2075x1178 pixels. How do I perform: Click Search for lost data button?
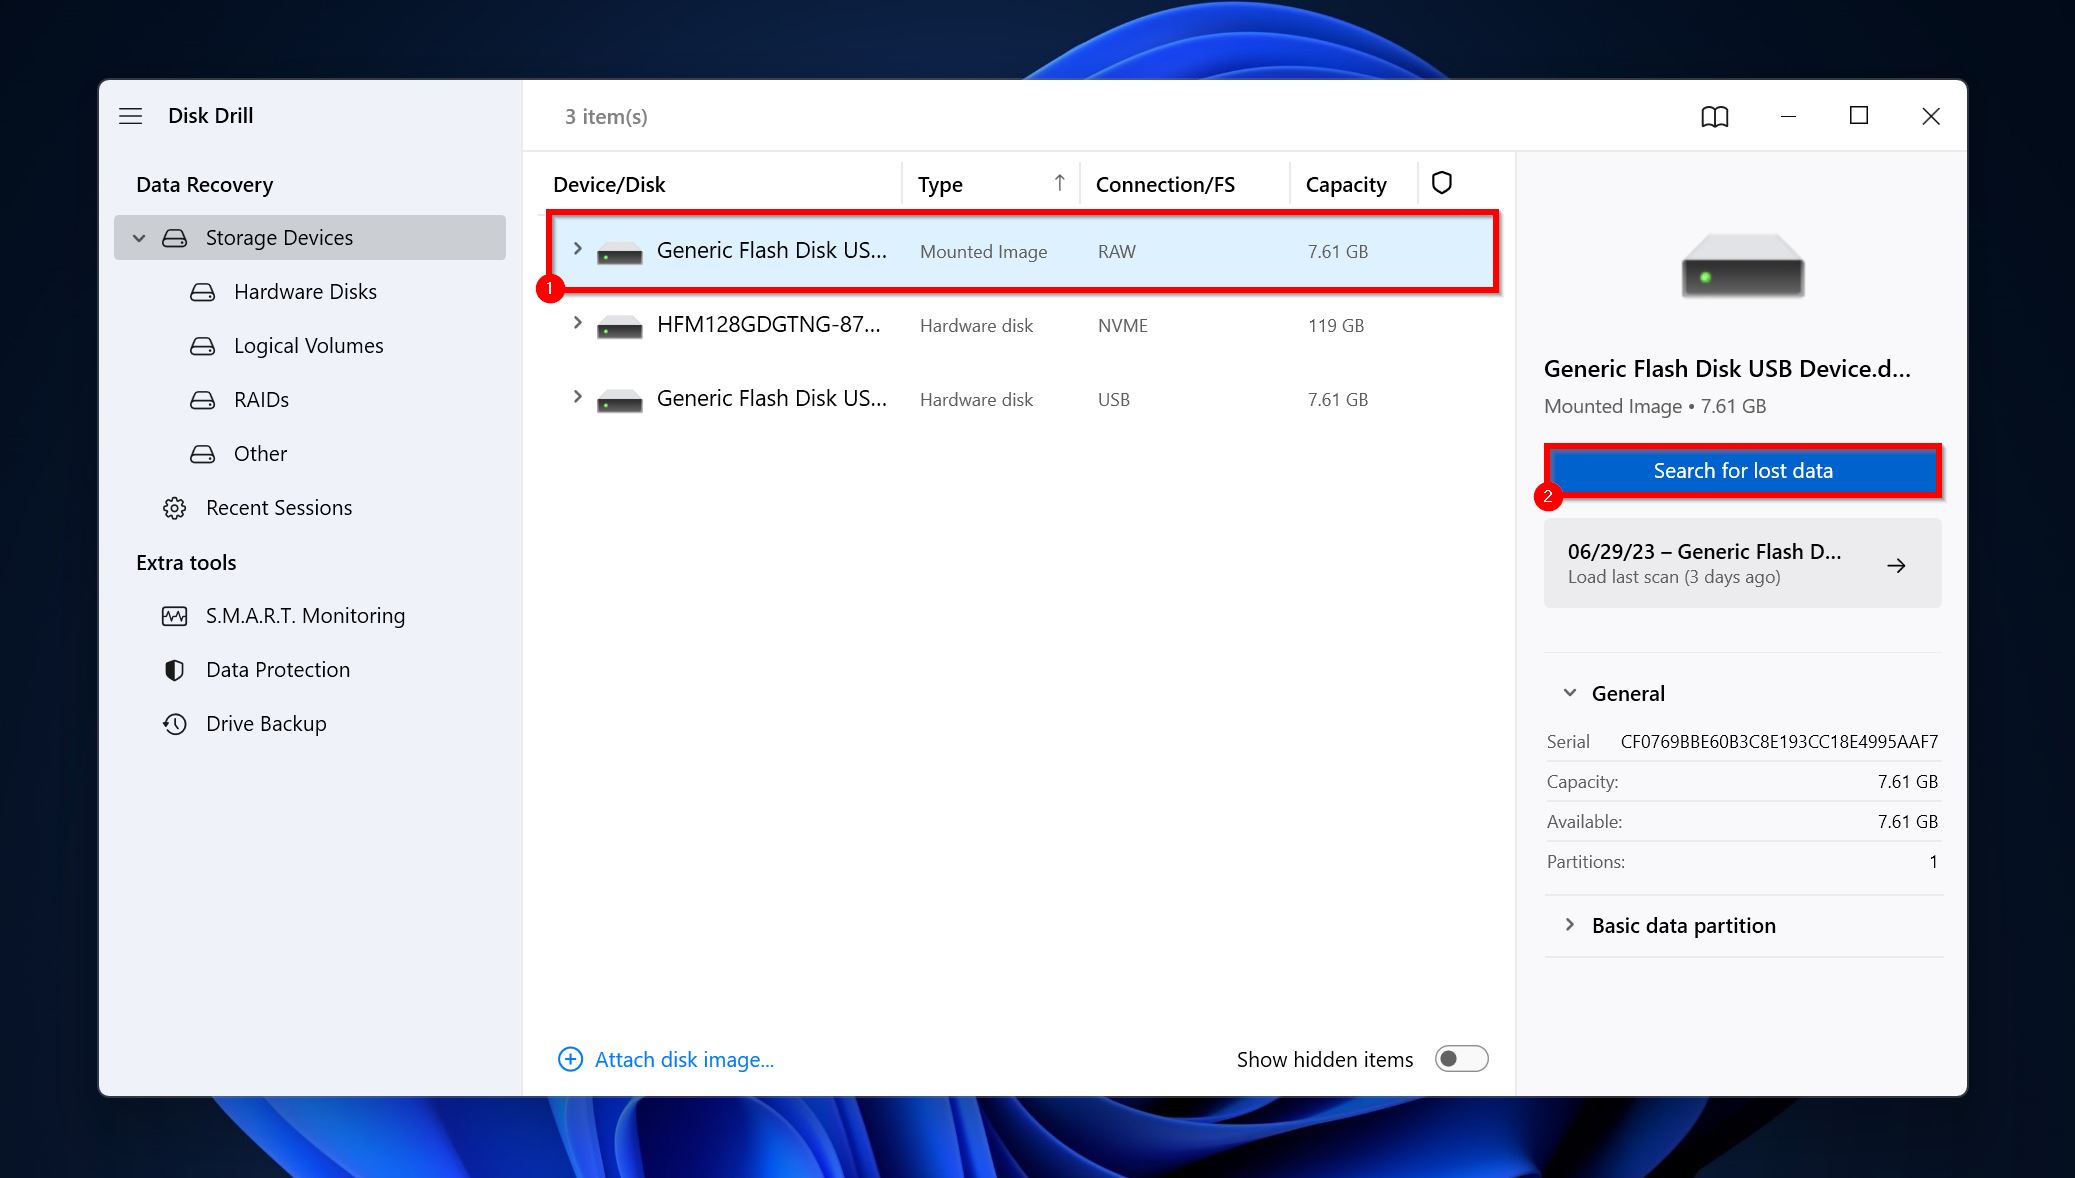coord(1742,469)
